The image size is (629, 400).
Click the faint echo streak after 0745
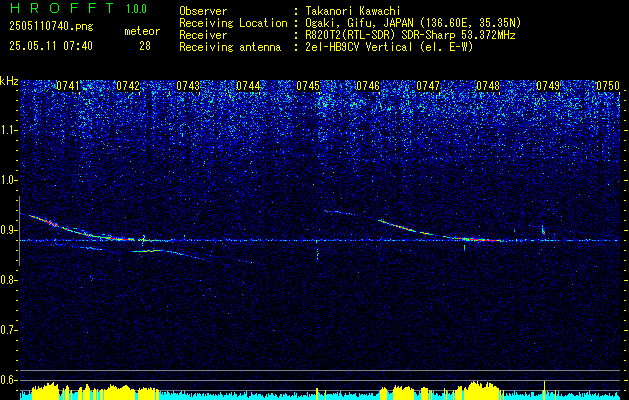339,212
